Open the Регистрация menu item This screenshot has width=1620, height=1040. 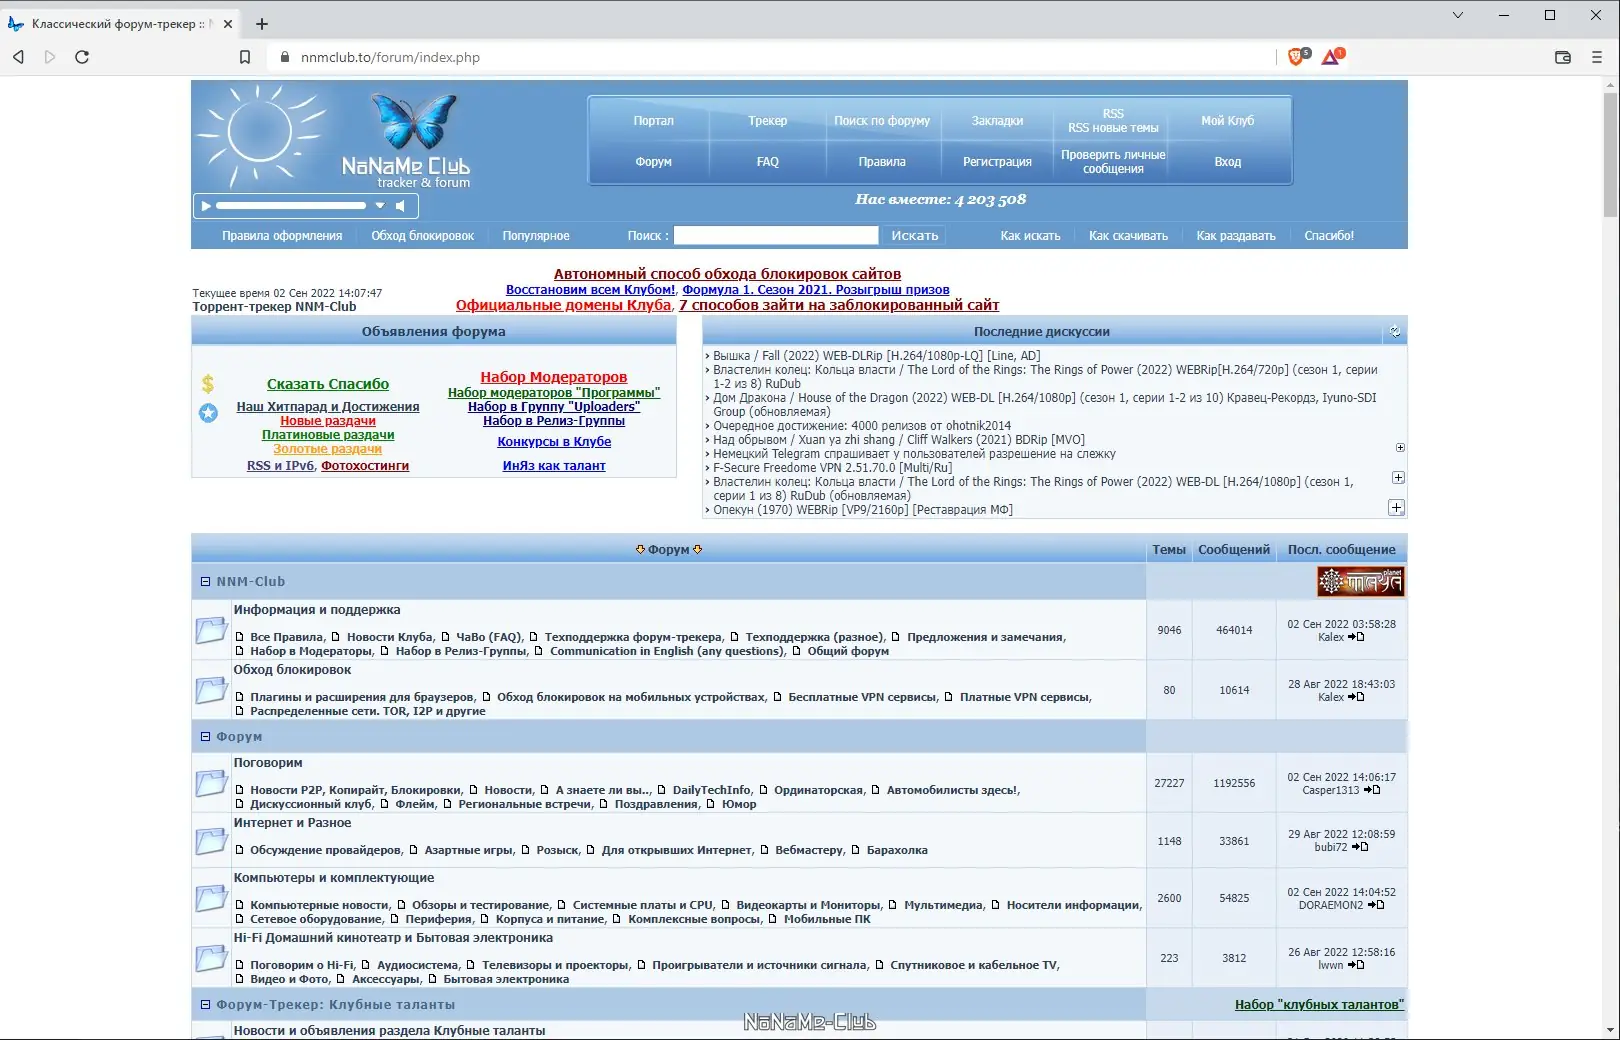997,162
